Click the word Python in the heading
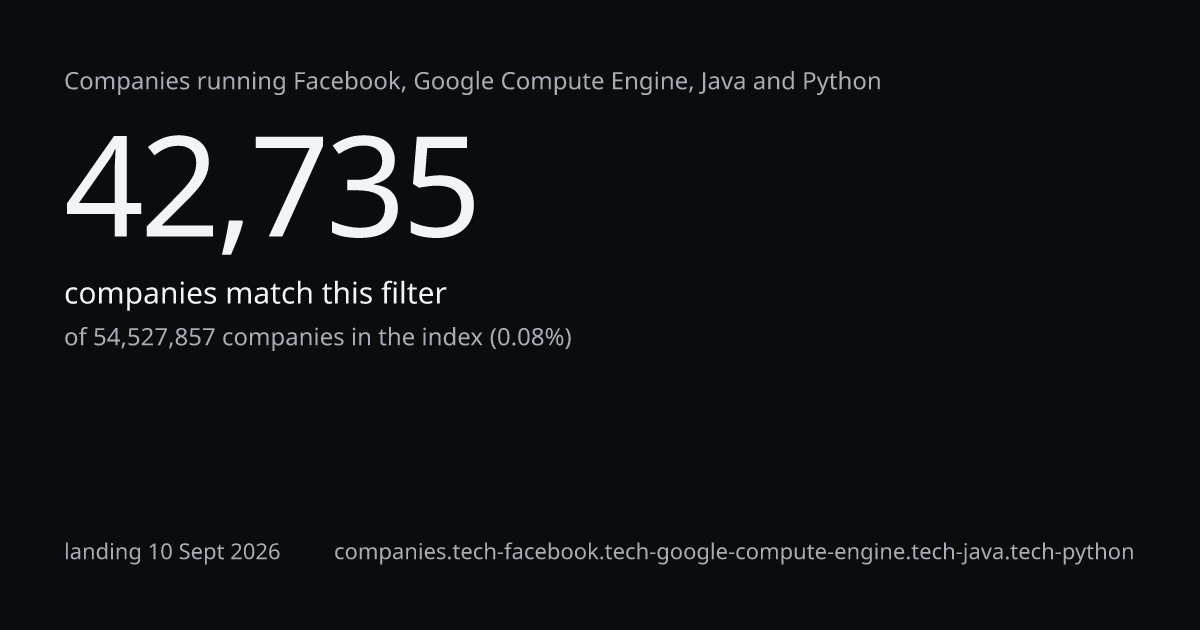 point(842,82)
